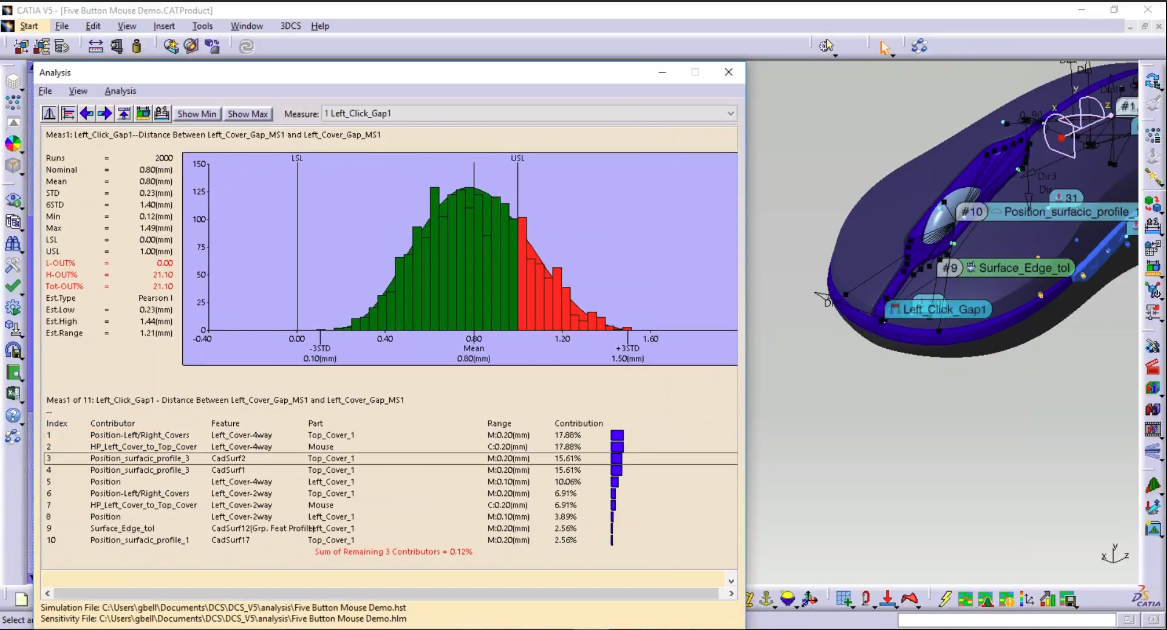Screen dimensions: 1167x630
Task: Click the Show Max button
Action: (248, 114)
